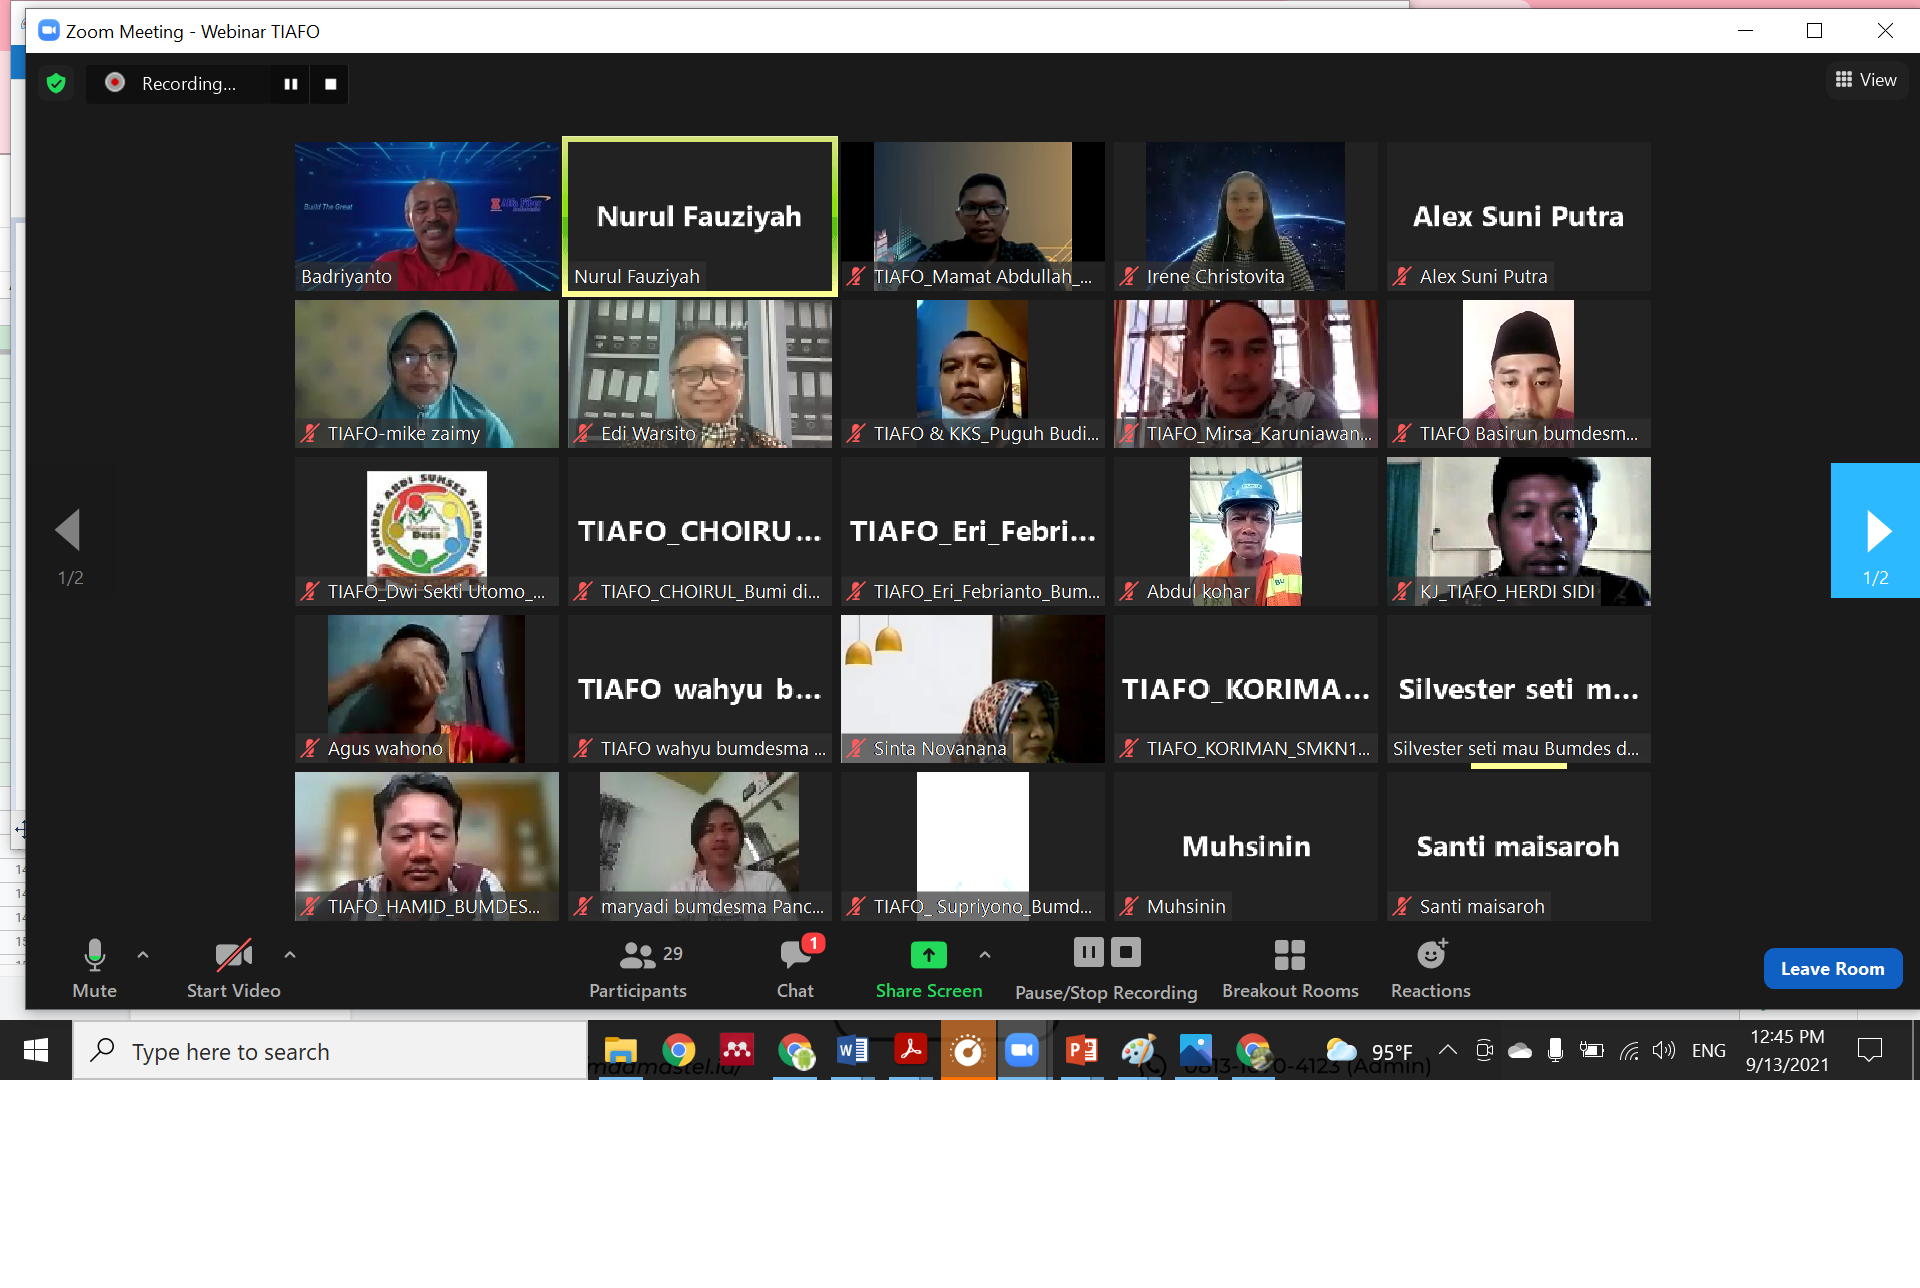Select Santi maisaroh participant tile
1920x1288 pixels.
[x=1518, y=846]
